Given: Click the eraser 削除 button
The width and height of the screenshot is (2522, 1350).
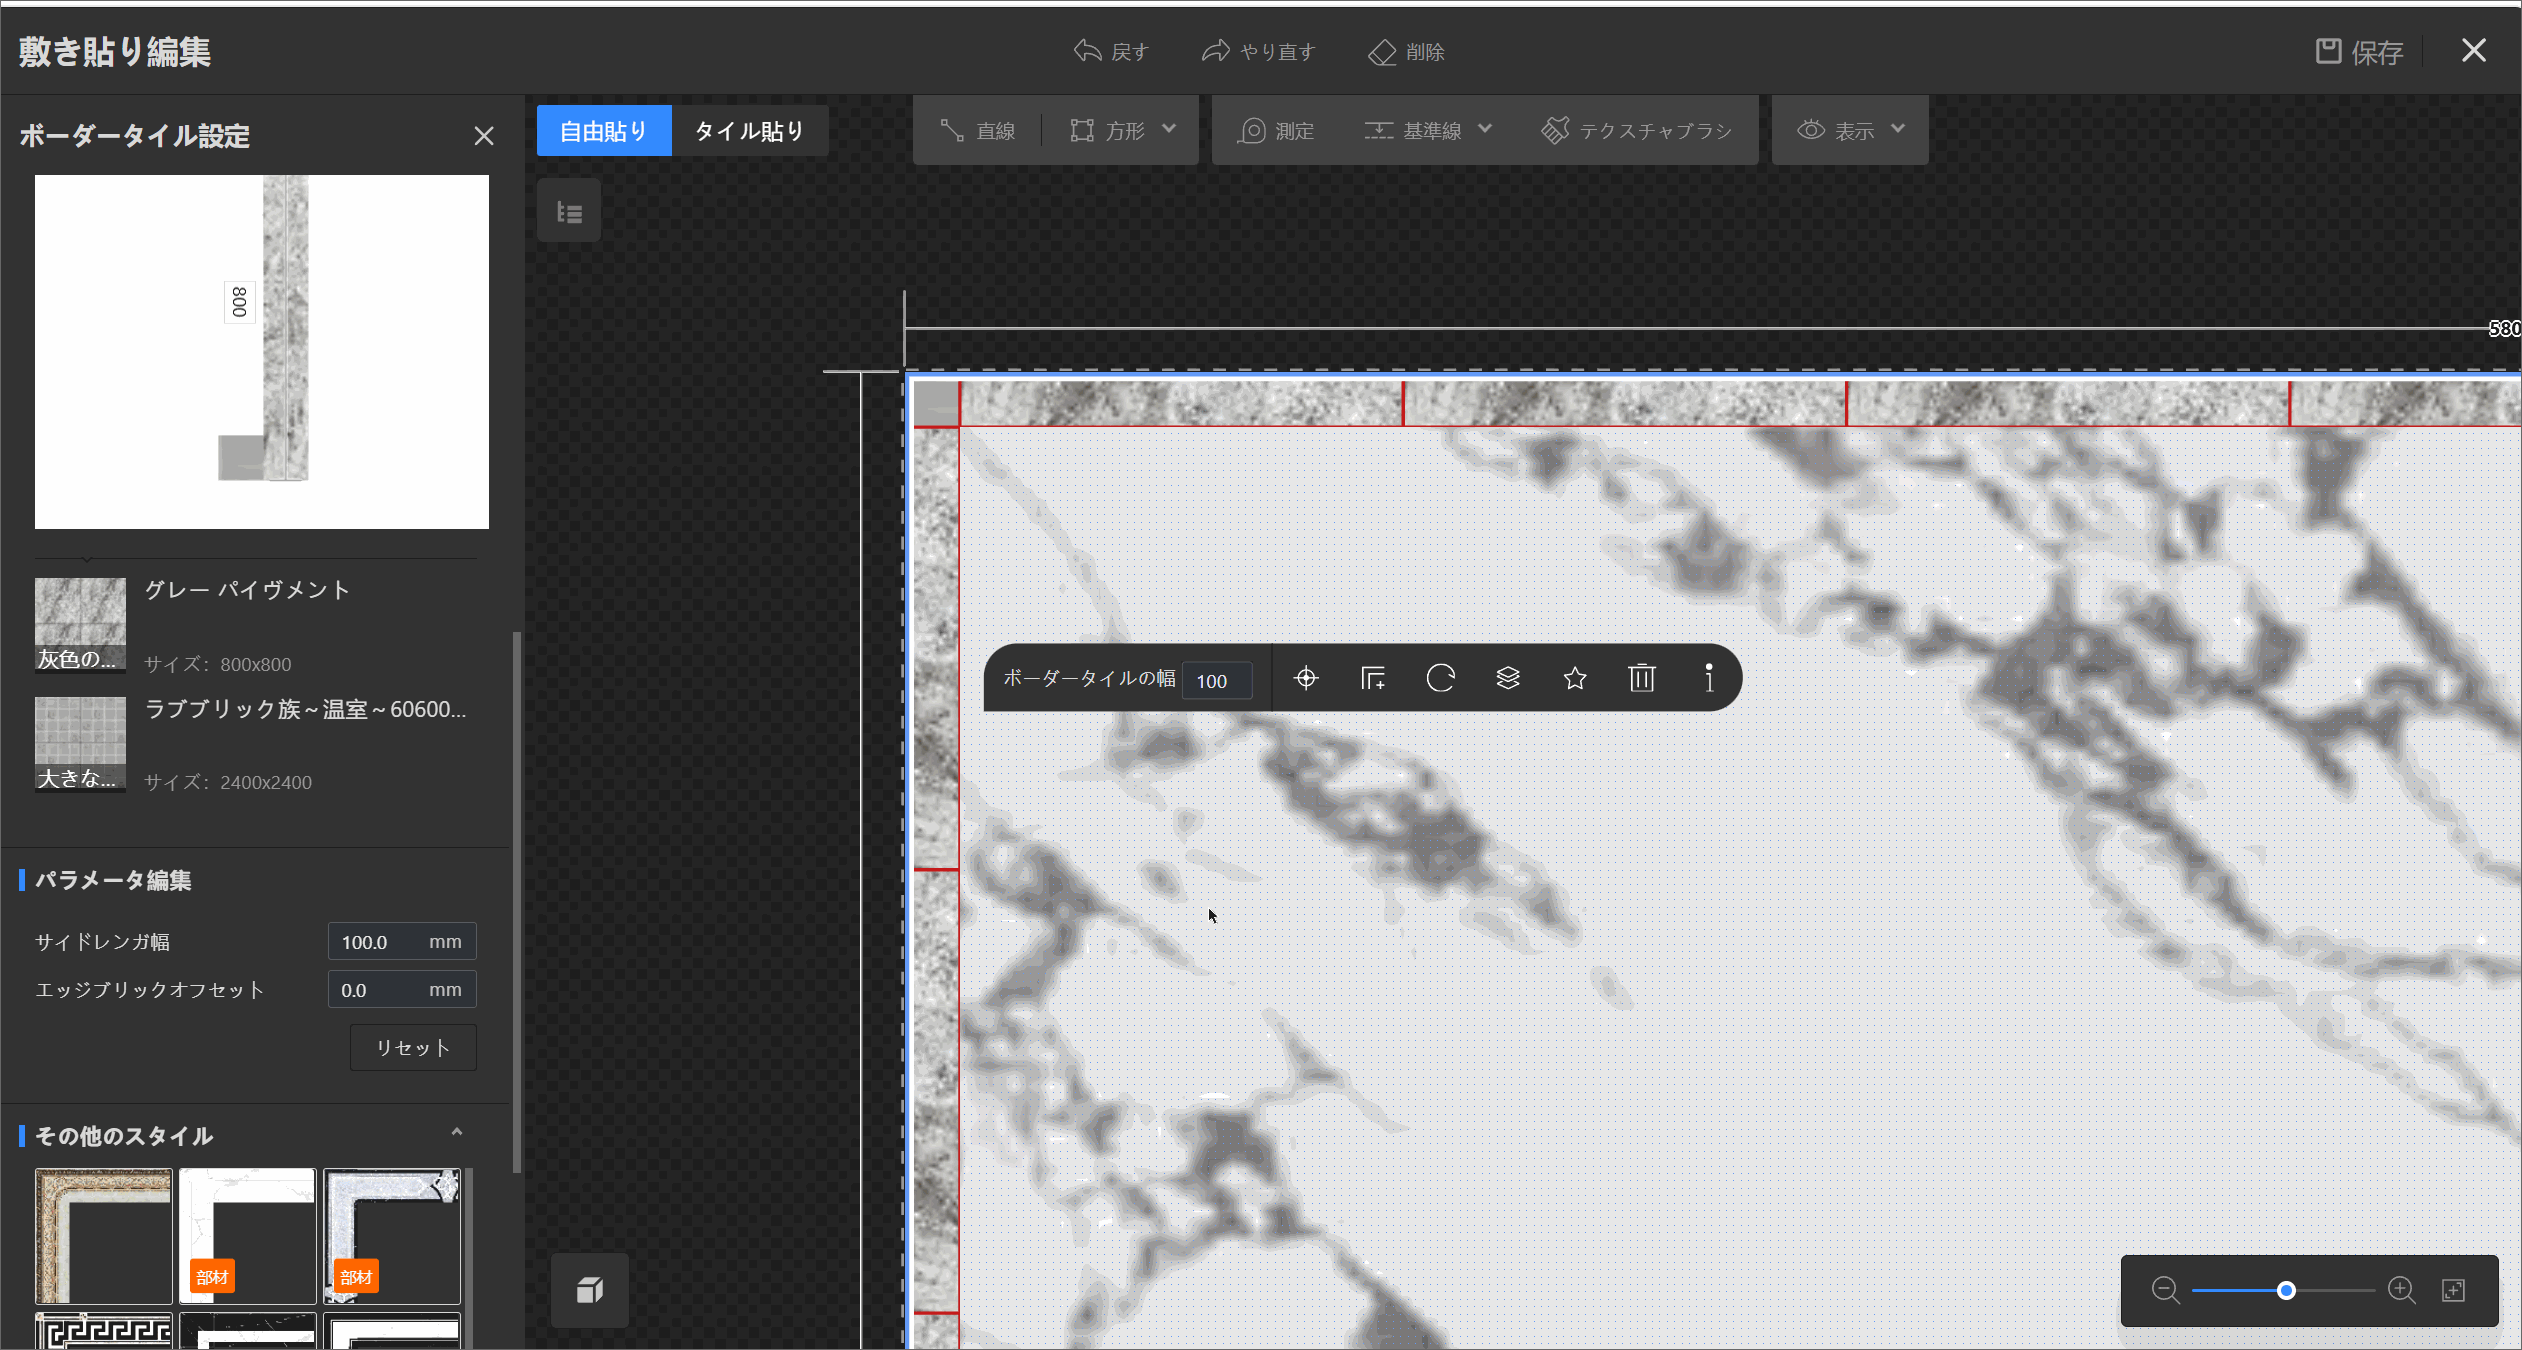Looking at the screenshot, I should coord(1406,51).
